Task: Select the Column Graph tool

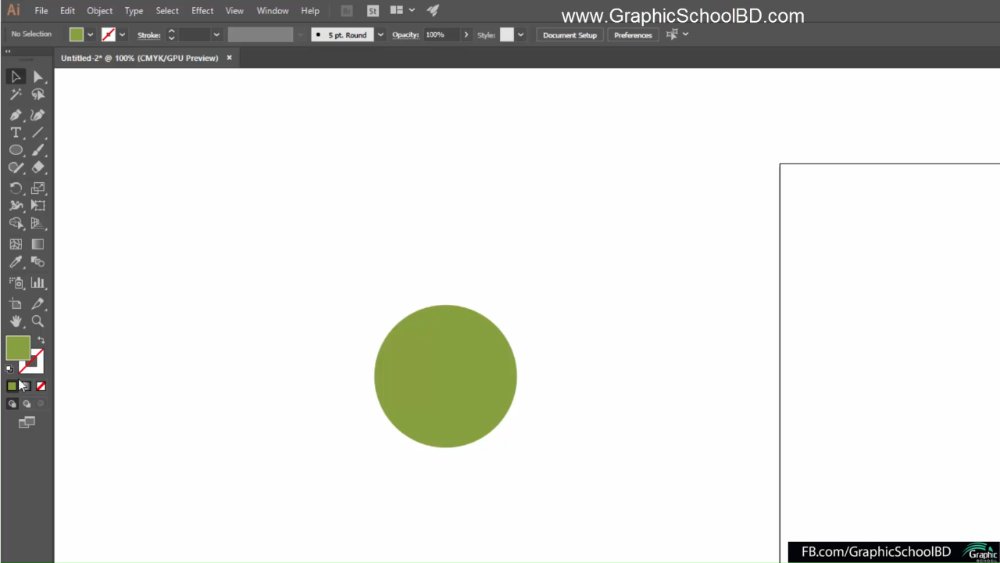Action: pyautogui.click(x=38, y=282)
